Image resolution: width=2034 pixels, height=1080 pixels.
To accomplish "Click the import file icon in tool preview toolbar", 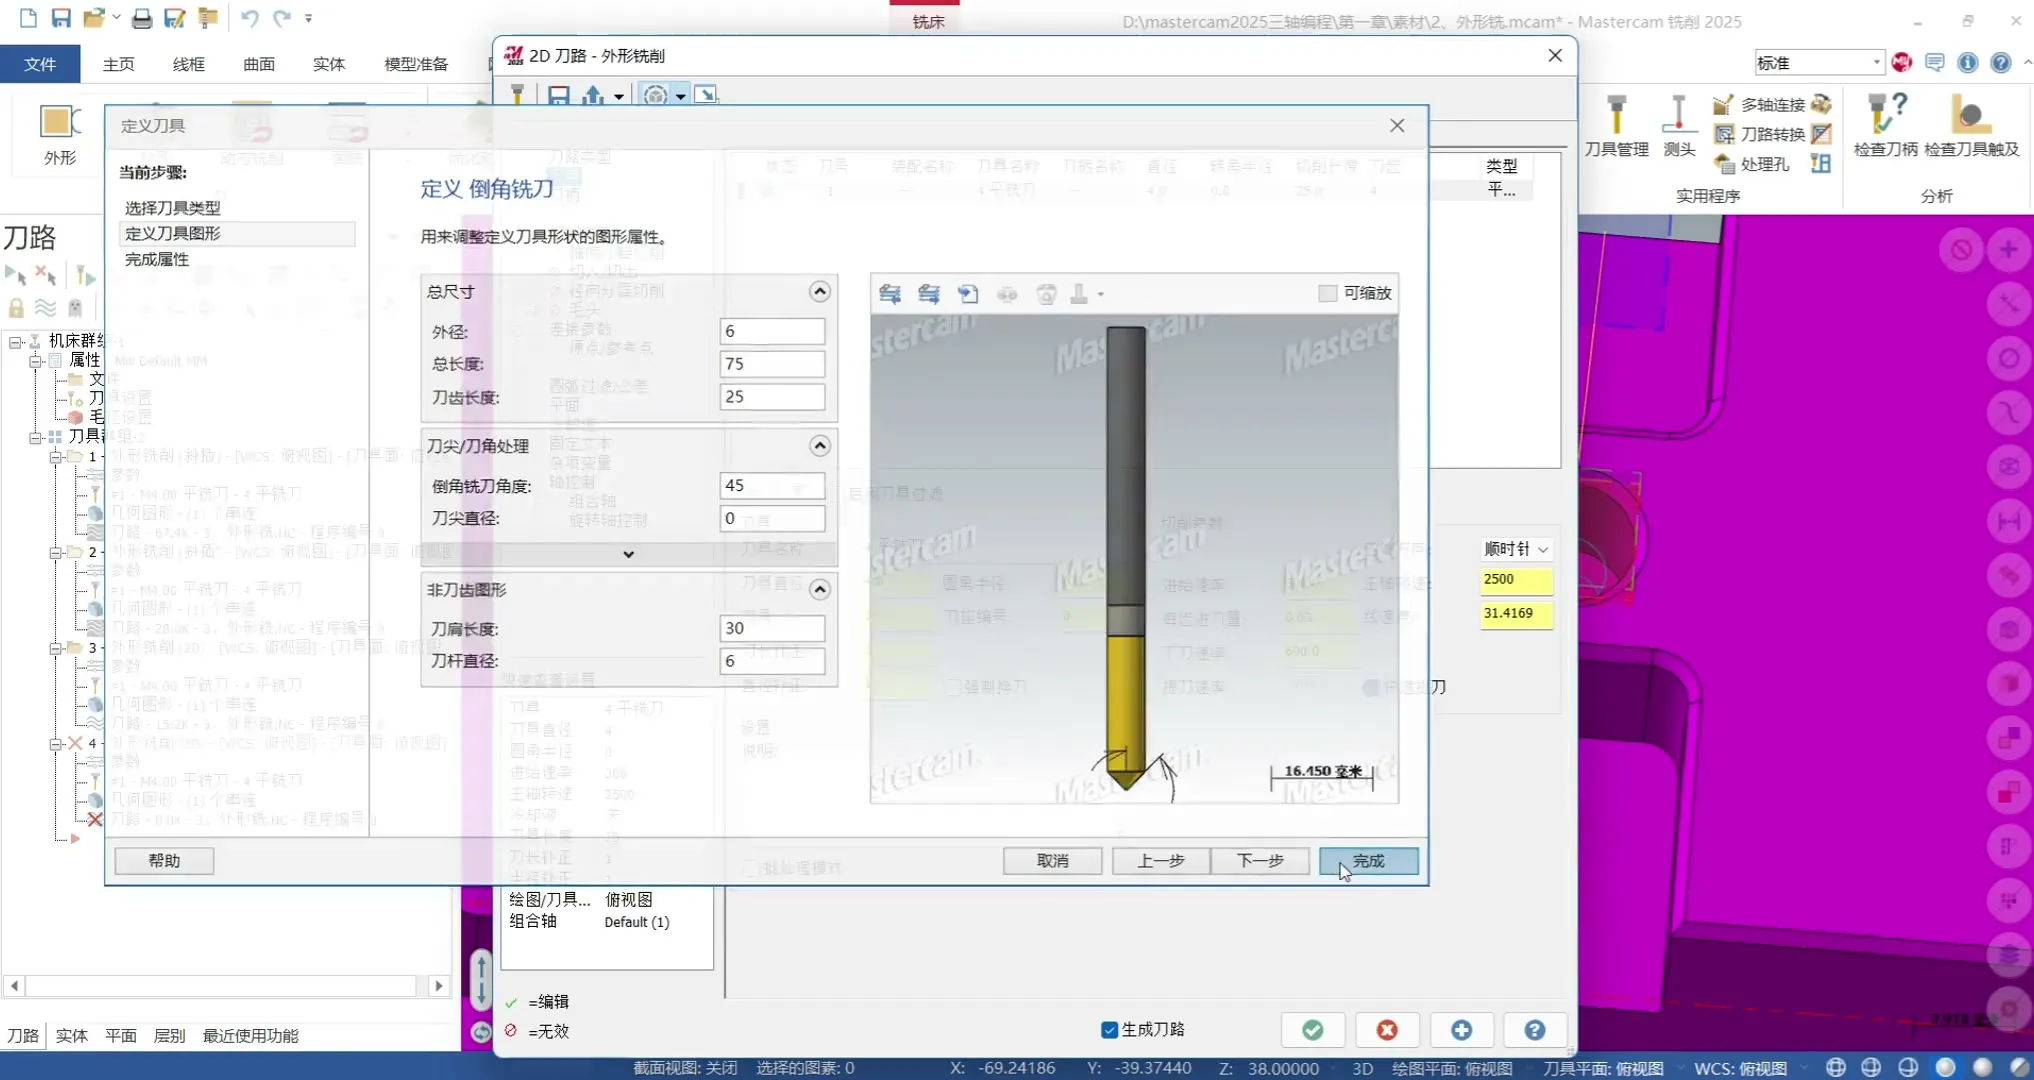I will pyautogui.click(x=967, y=294).
